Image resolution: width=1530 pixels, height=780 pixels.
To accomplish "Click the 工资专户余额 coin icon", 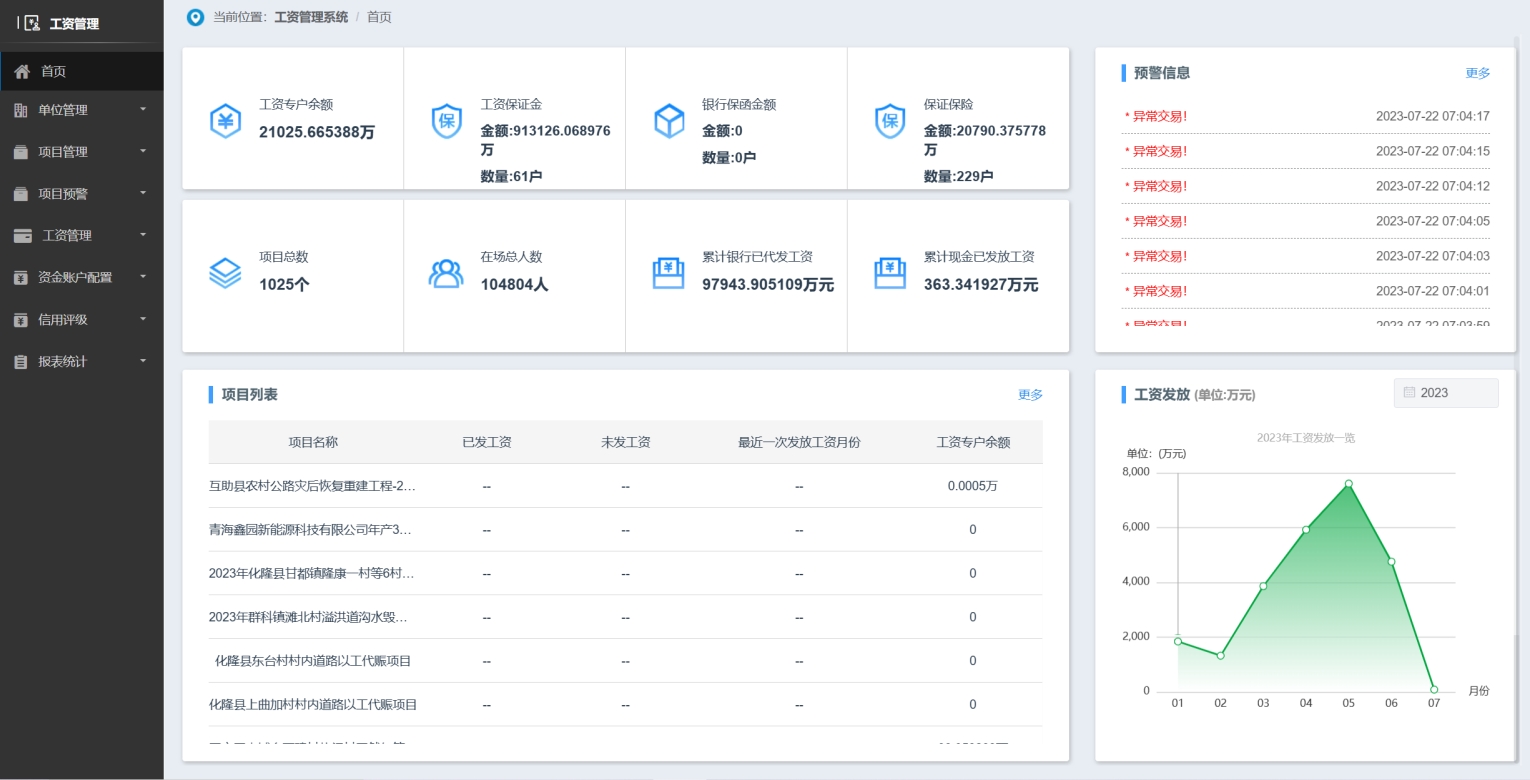I will [x=226, y=121].
